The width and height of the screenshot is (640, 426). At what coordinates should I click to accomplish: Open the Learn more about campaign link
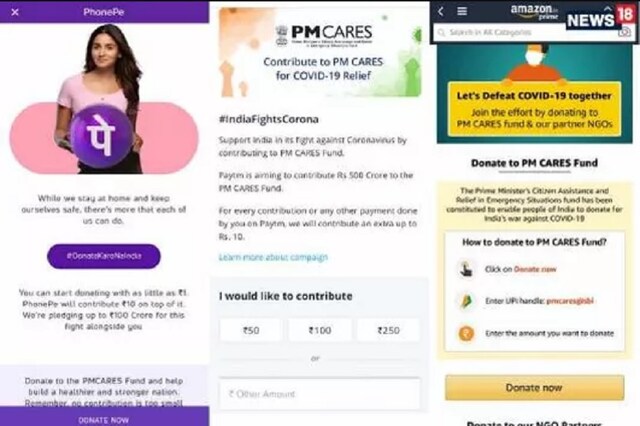pos(273,257)
